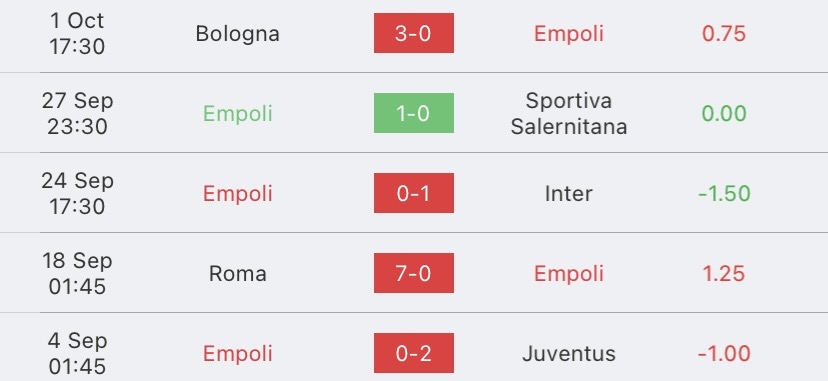Click the -1.00 handicap value
Viewport: 828px width, 381px height.
tap(723, 353)
